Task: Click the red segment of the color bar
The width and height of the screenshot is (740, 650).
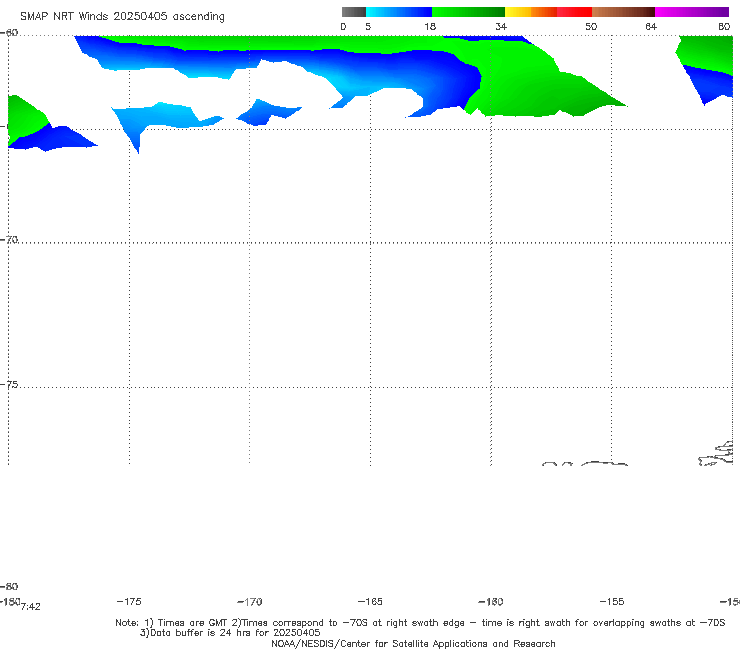Action: 574,12
